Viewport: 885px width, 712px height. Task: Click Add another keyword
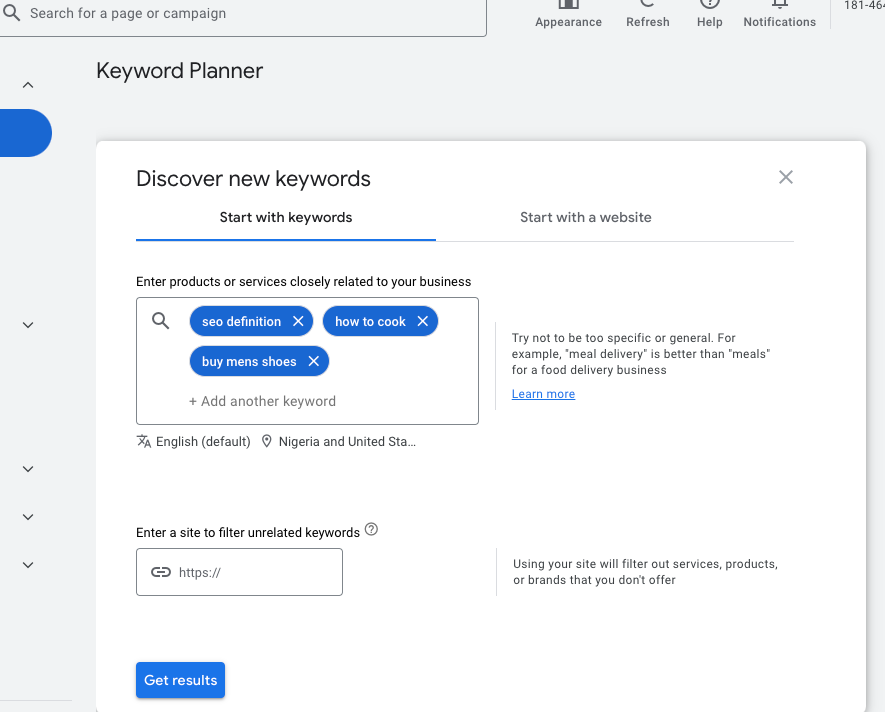tap(262, 401)
